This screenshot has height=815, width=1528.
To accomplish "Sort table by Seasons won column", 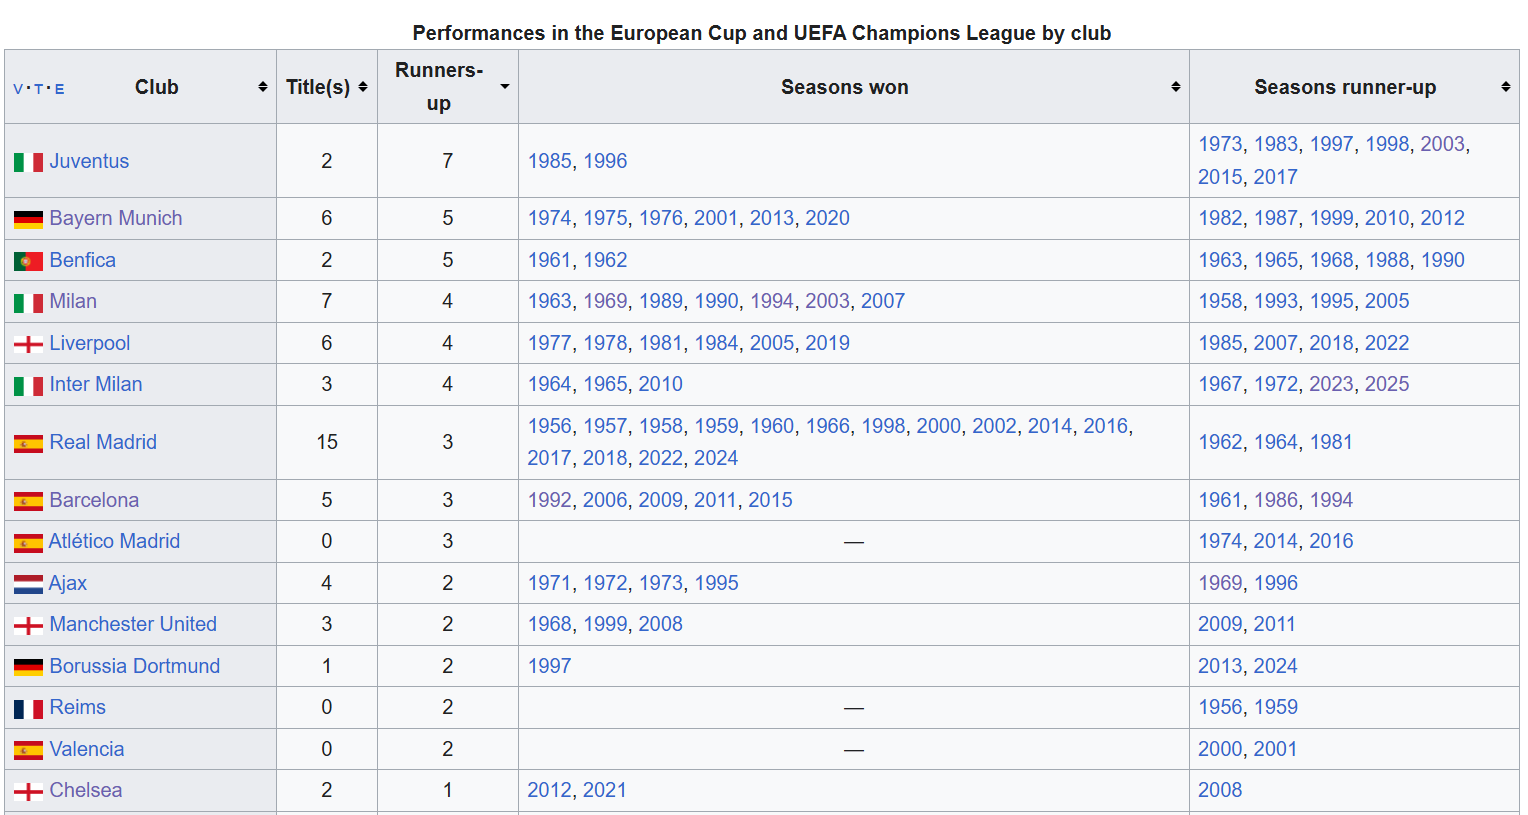I will [1176, 87].
